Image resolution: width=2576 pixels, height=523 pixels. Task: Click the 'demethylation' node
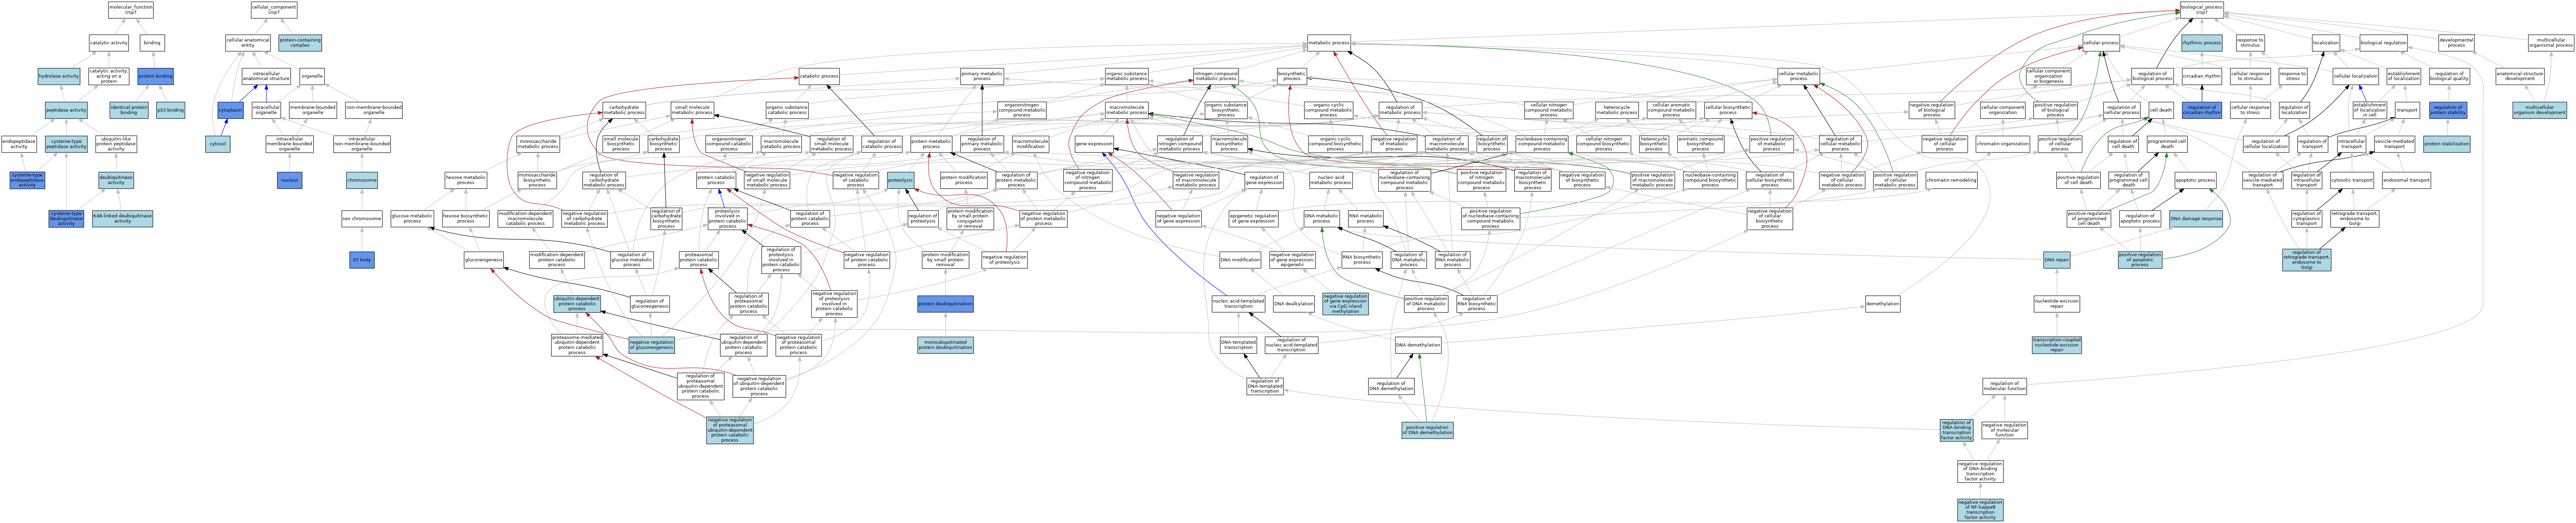point(1882,303)
